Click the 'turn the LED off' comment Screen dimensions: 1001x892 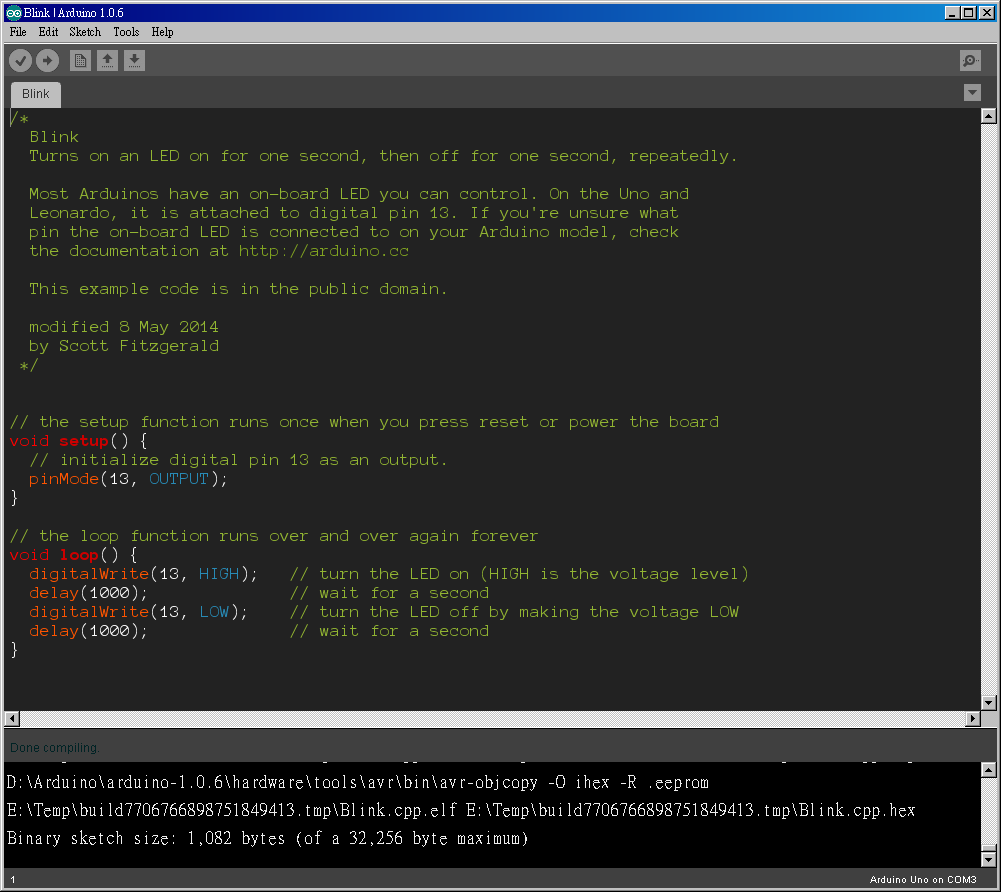tap(514, 612)
